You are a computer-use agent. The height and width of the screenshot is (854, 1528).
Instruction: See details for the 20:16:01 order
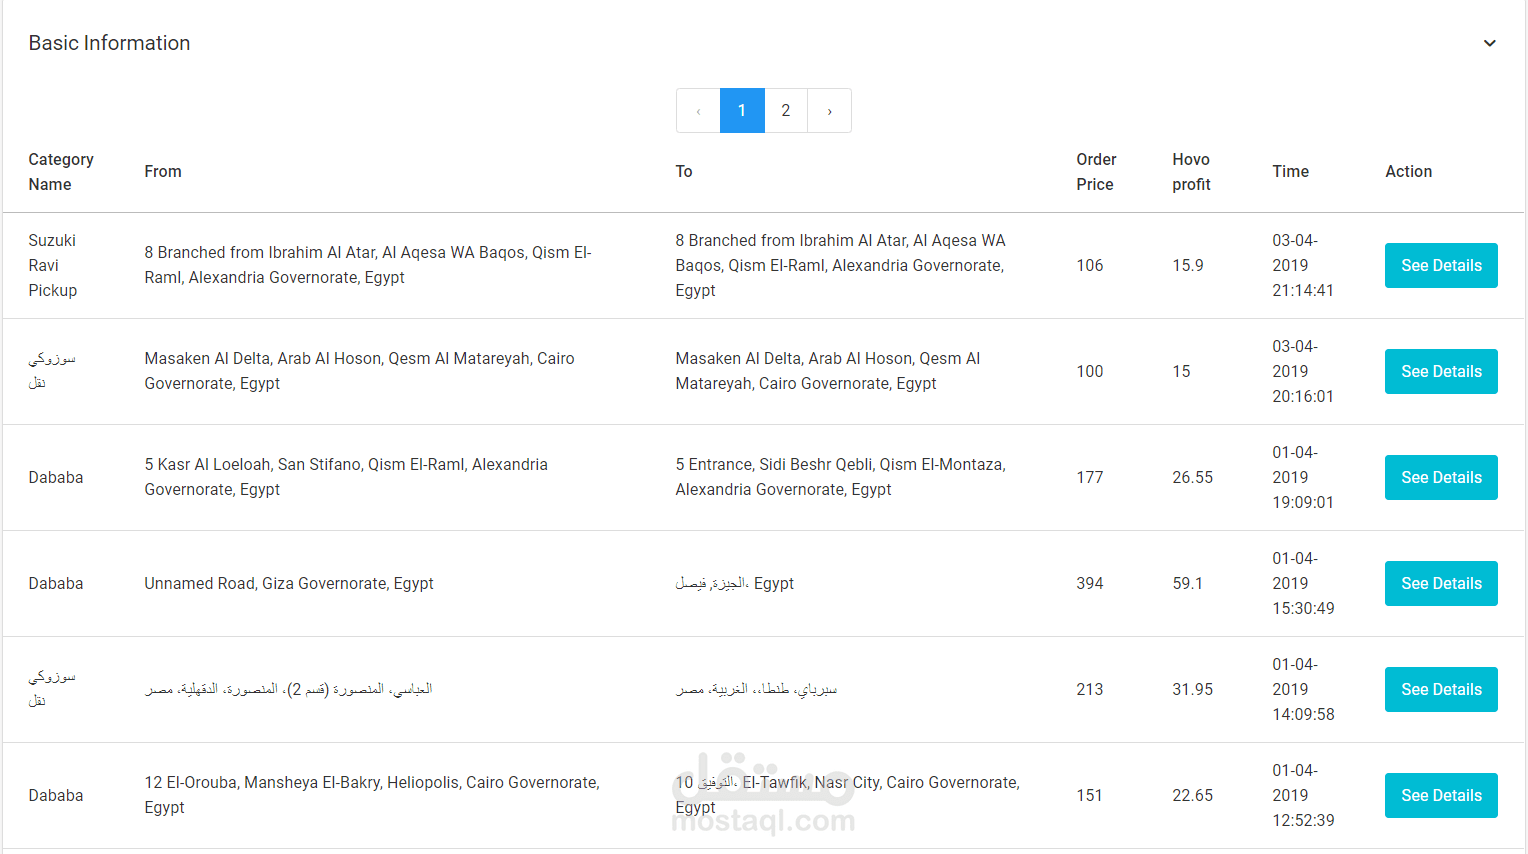1440,372
